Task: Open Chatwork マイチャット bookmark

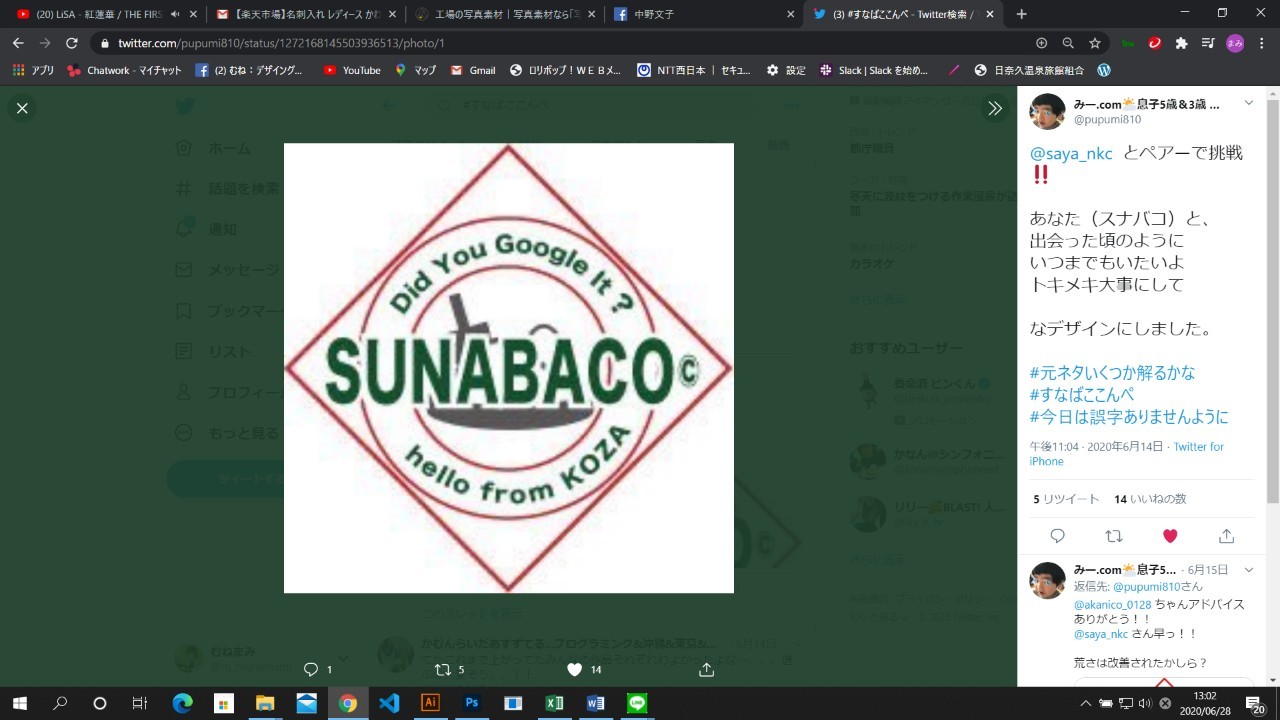Action: (125, 70)
